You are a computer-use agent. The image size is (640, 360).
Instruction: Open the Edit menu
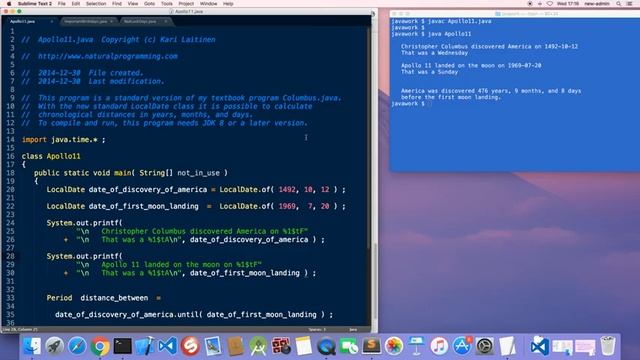click(x=76, y=4)
